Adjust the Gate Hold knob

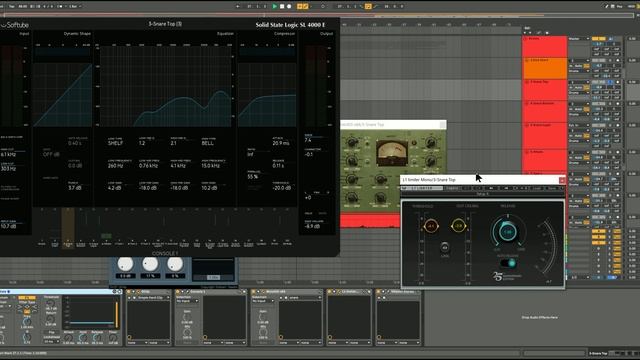click(x=83, y=338)
